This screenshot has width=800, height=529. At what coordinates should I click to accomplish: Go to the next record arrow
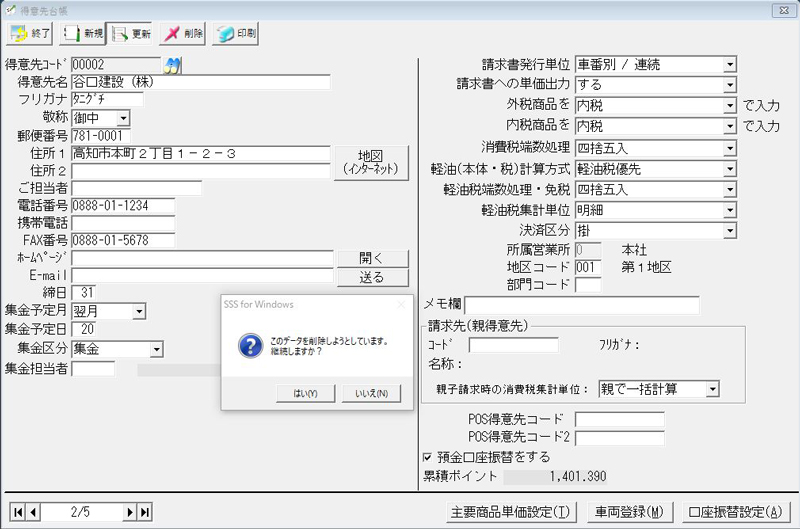[130, 512]
